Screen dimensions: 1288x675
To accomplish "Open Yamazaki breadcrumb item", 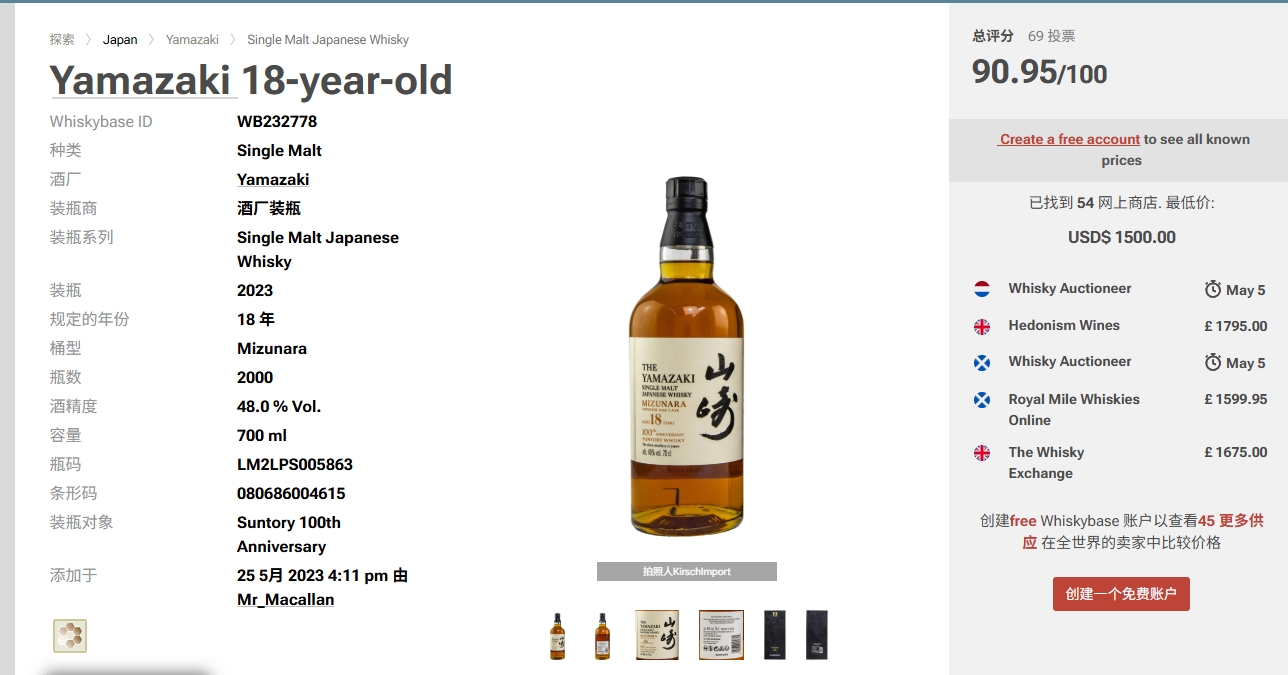I will [x=192, y=40].
